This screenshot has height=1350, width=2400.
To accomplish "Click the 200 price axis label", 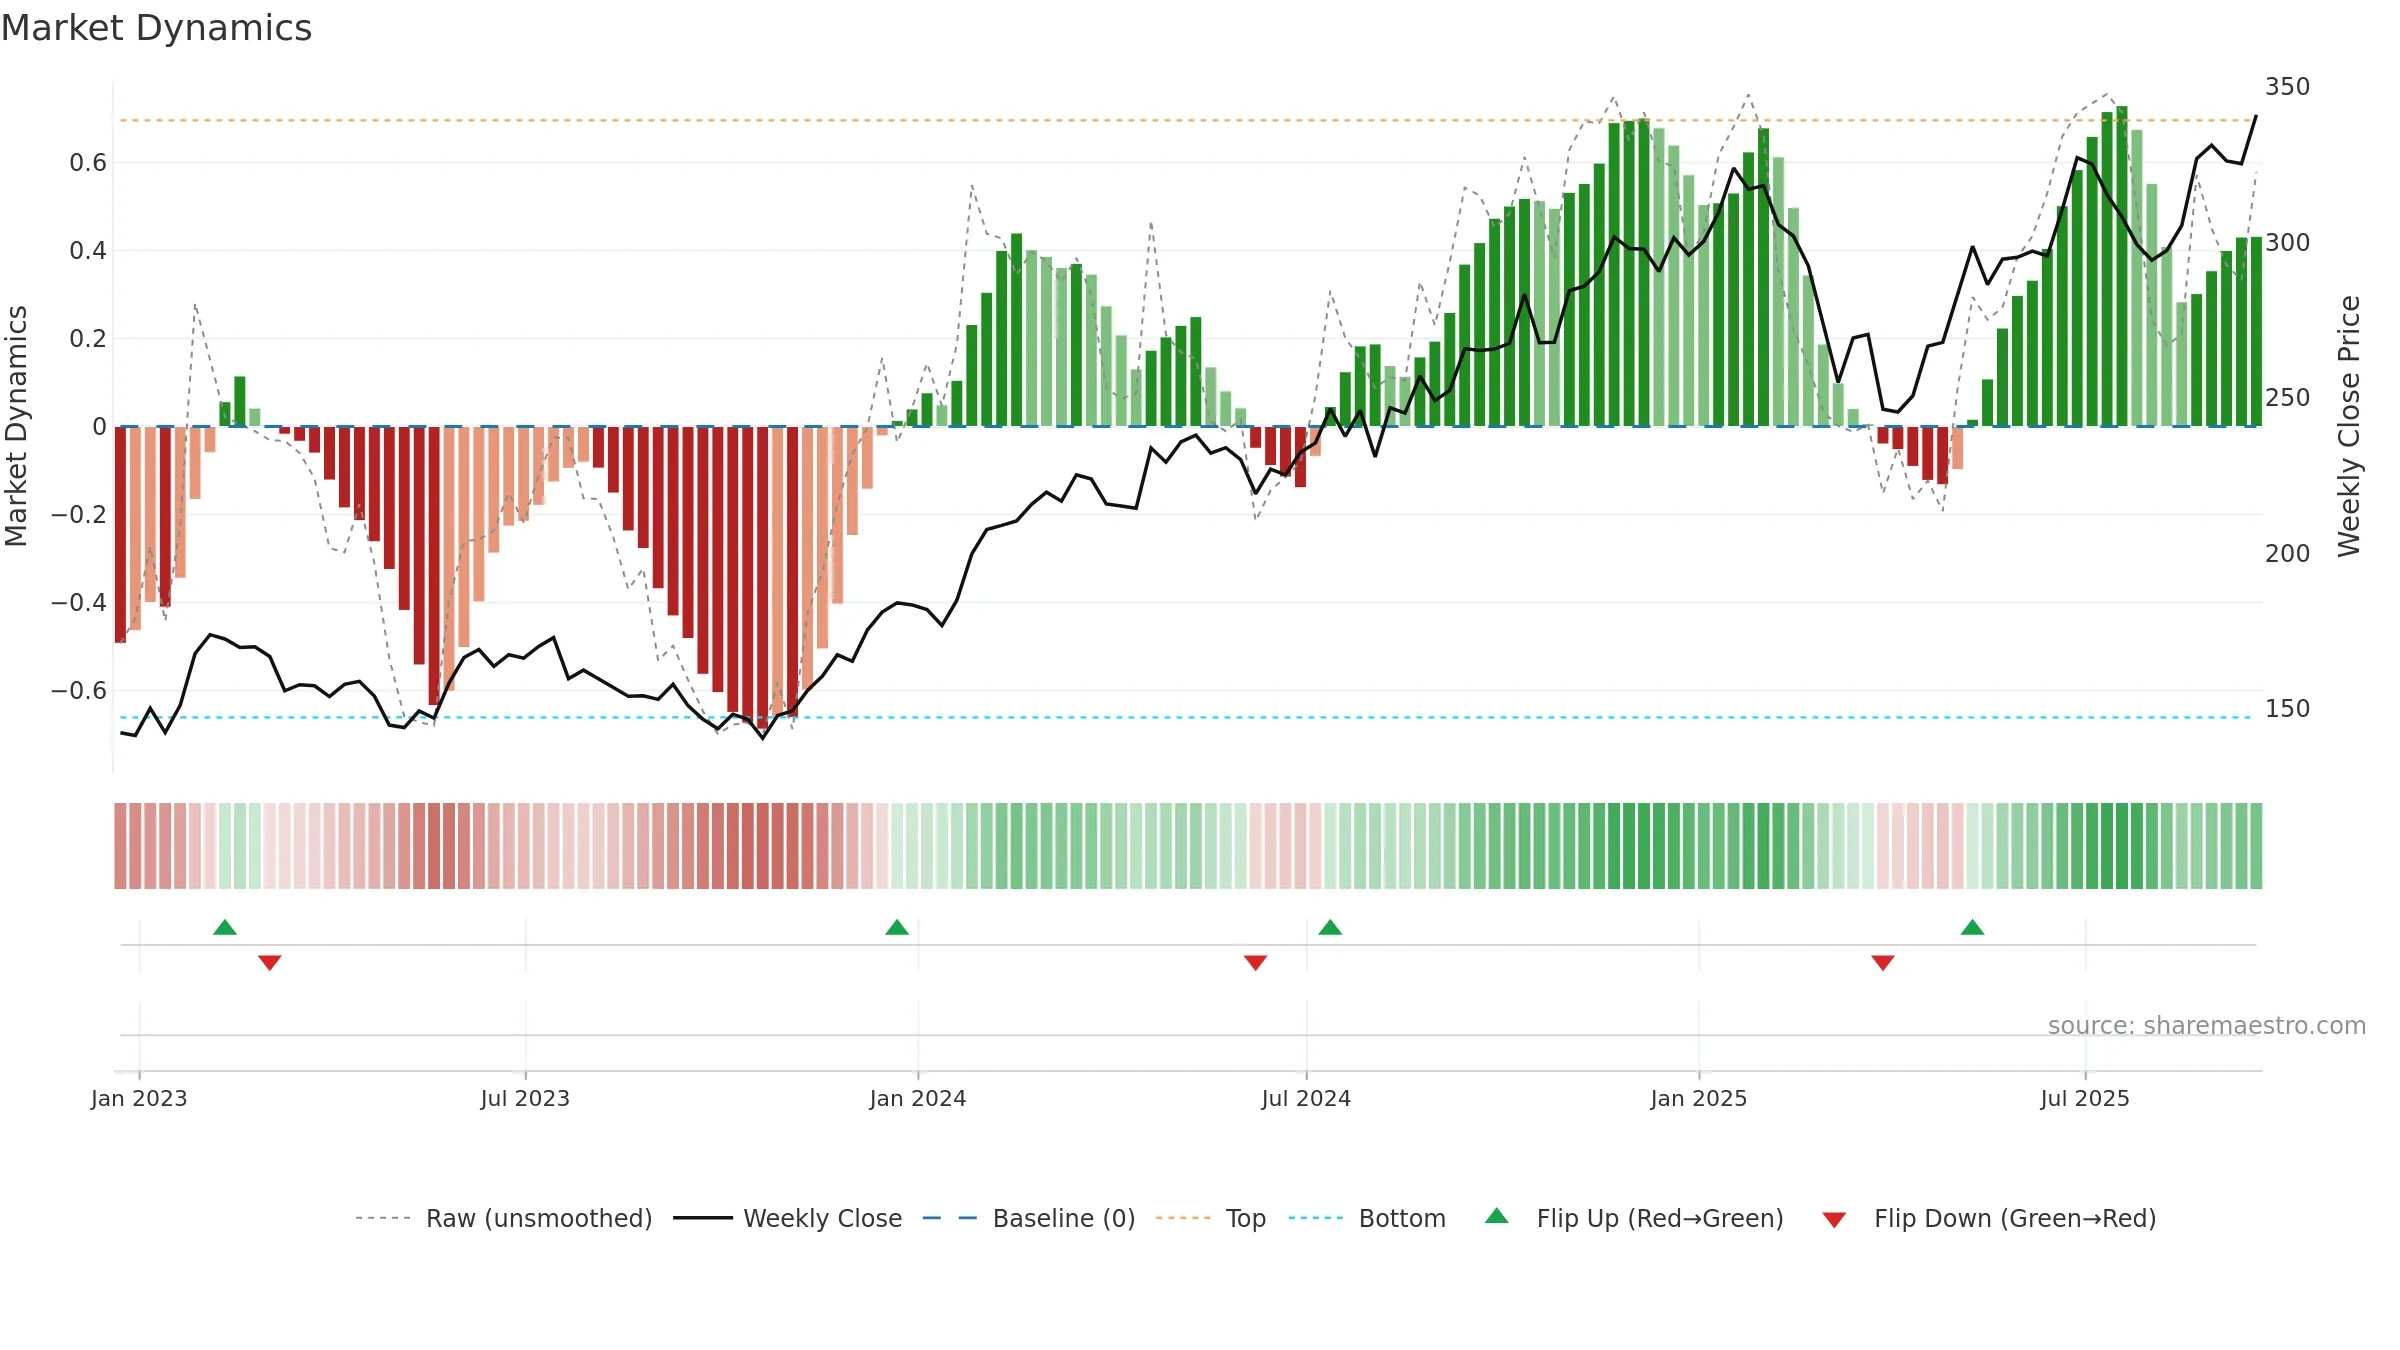I will [x=2287, y=553].
